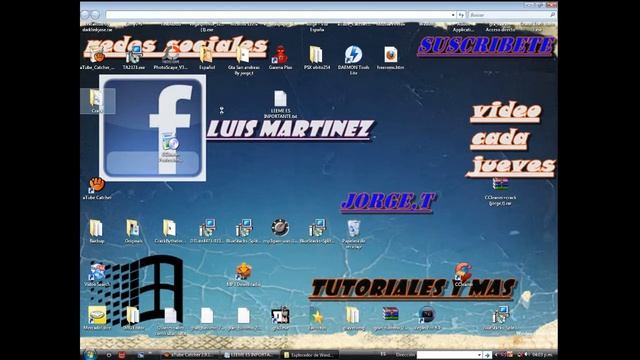
Task: Open the TA2373.exe desktop icon
Action: 133,58
